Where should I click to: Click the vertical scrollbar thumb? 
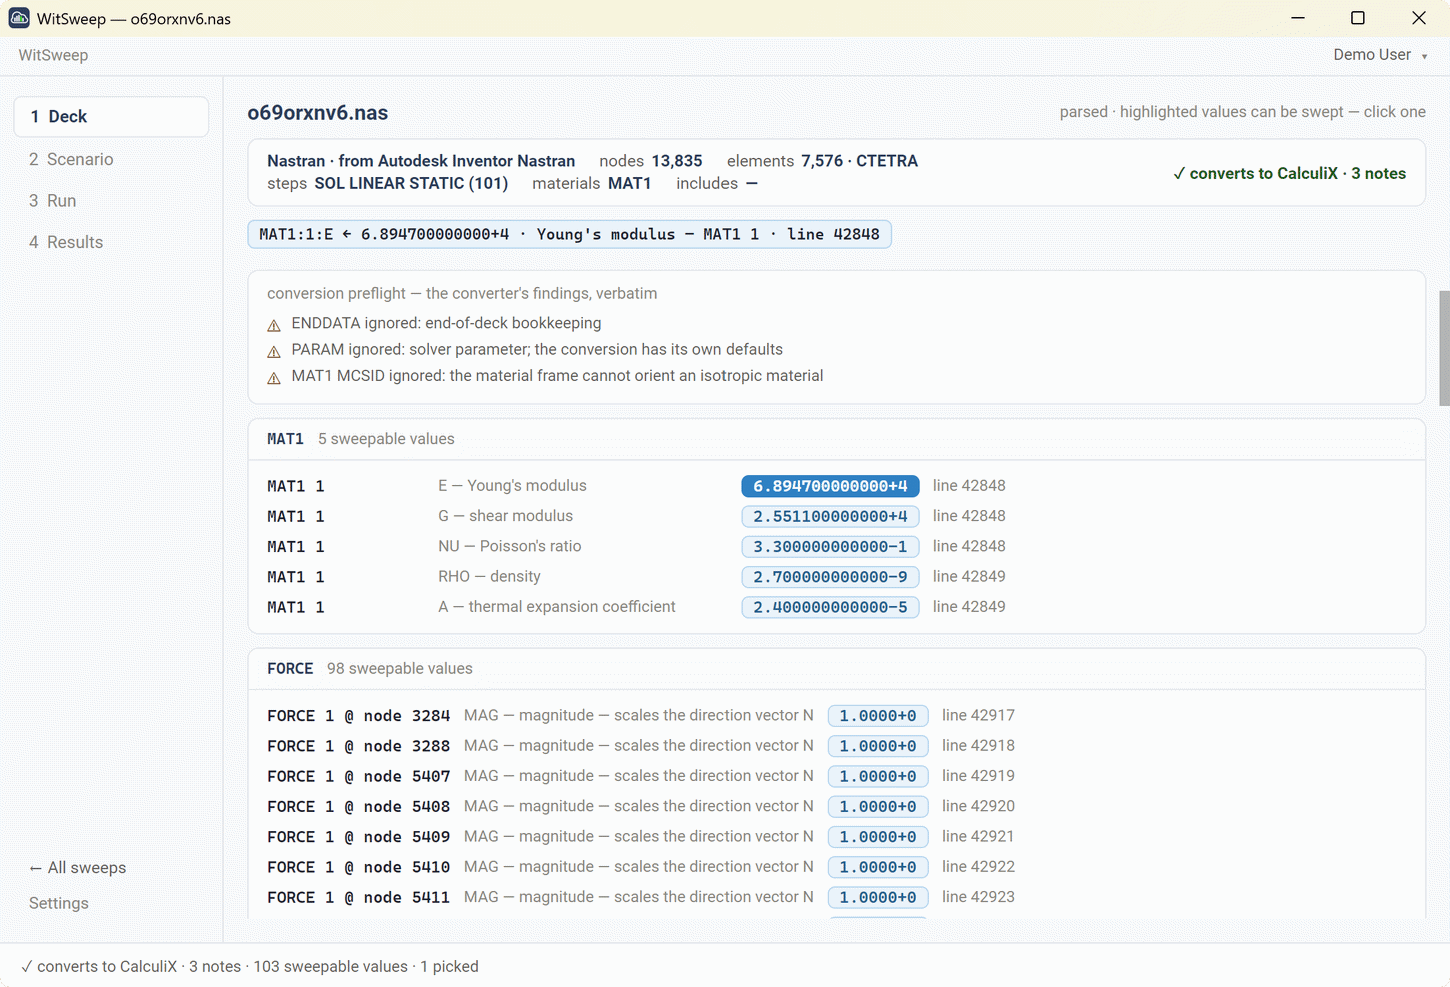point(1444,348)
